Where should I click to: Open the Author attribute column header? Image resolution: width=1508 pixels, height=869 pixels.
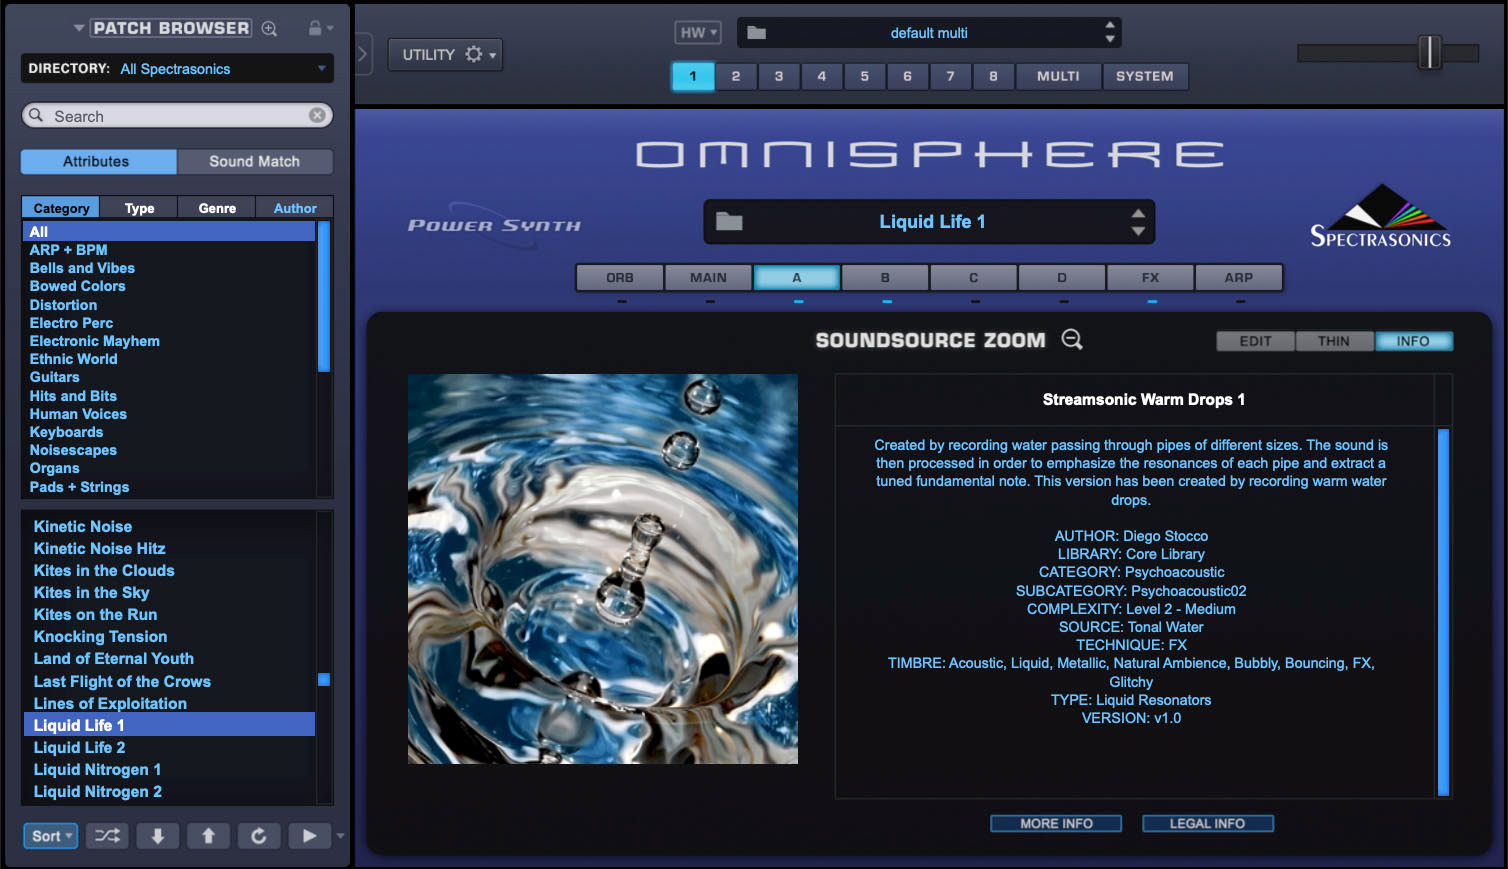(x=295, y=208)
